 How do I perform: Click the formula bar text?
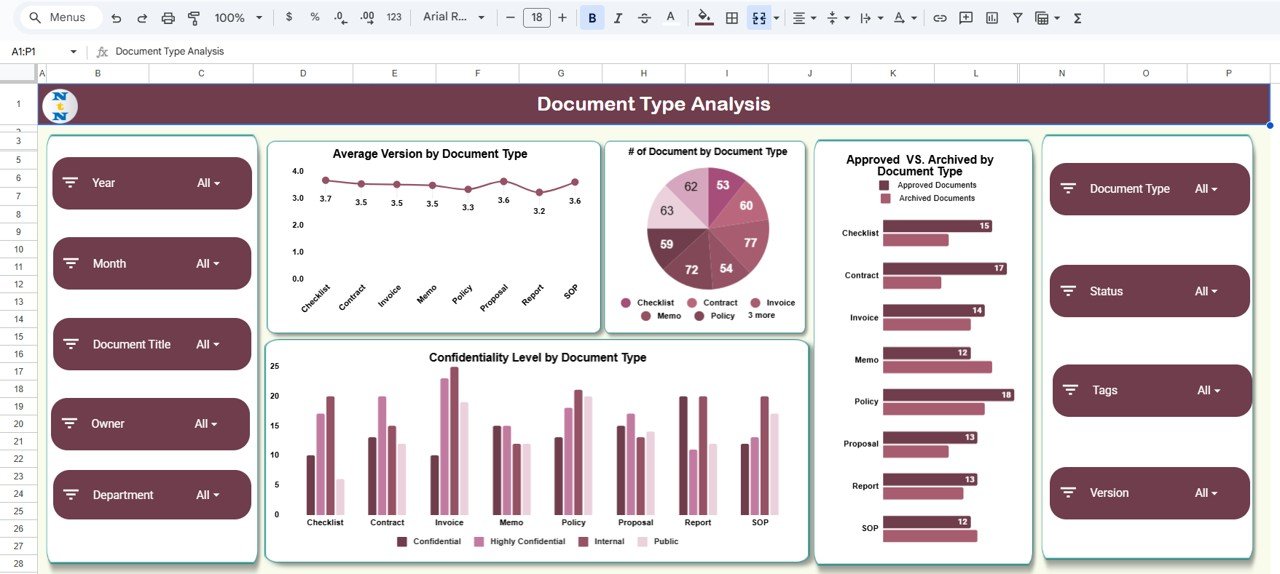coord(170,51)
